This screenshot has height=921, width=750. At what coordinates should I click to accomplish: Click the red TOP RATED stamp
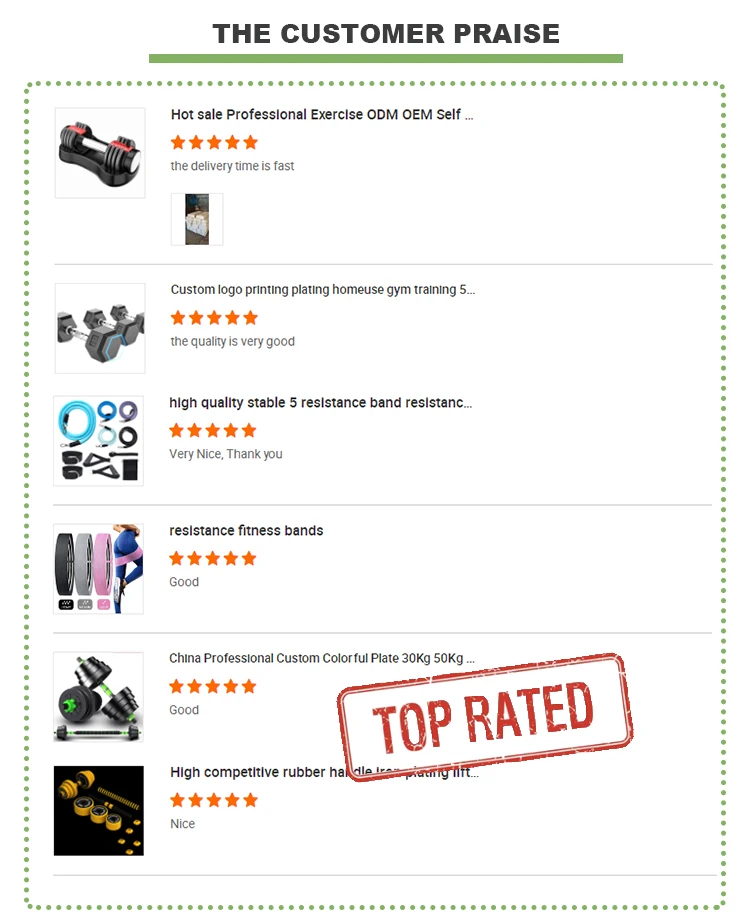(485, 717)
